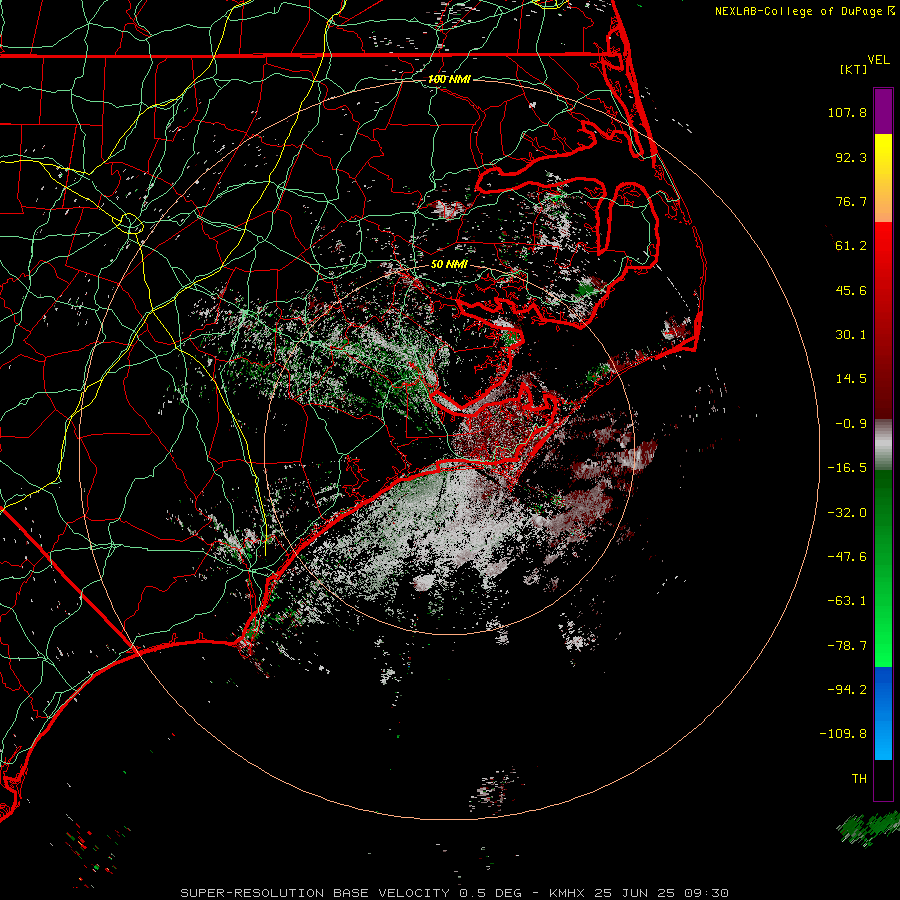This screenshot has width=900, height=900.
Task: Select the 45.6 scale value
Action: click(851, 290)
